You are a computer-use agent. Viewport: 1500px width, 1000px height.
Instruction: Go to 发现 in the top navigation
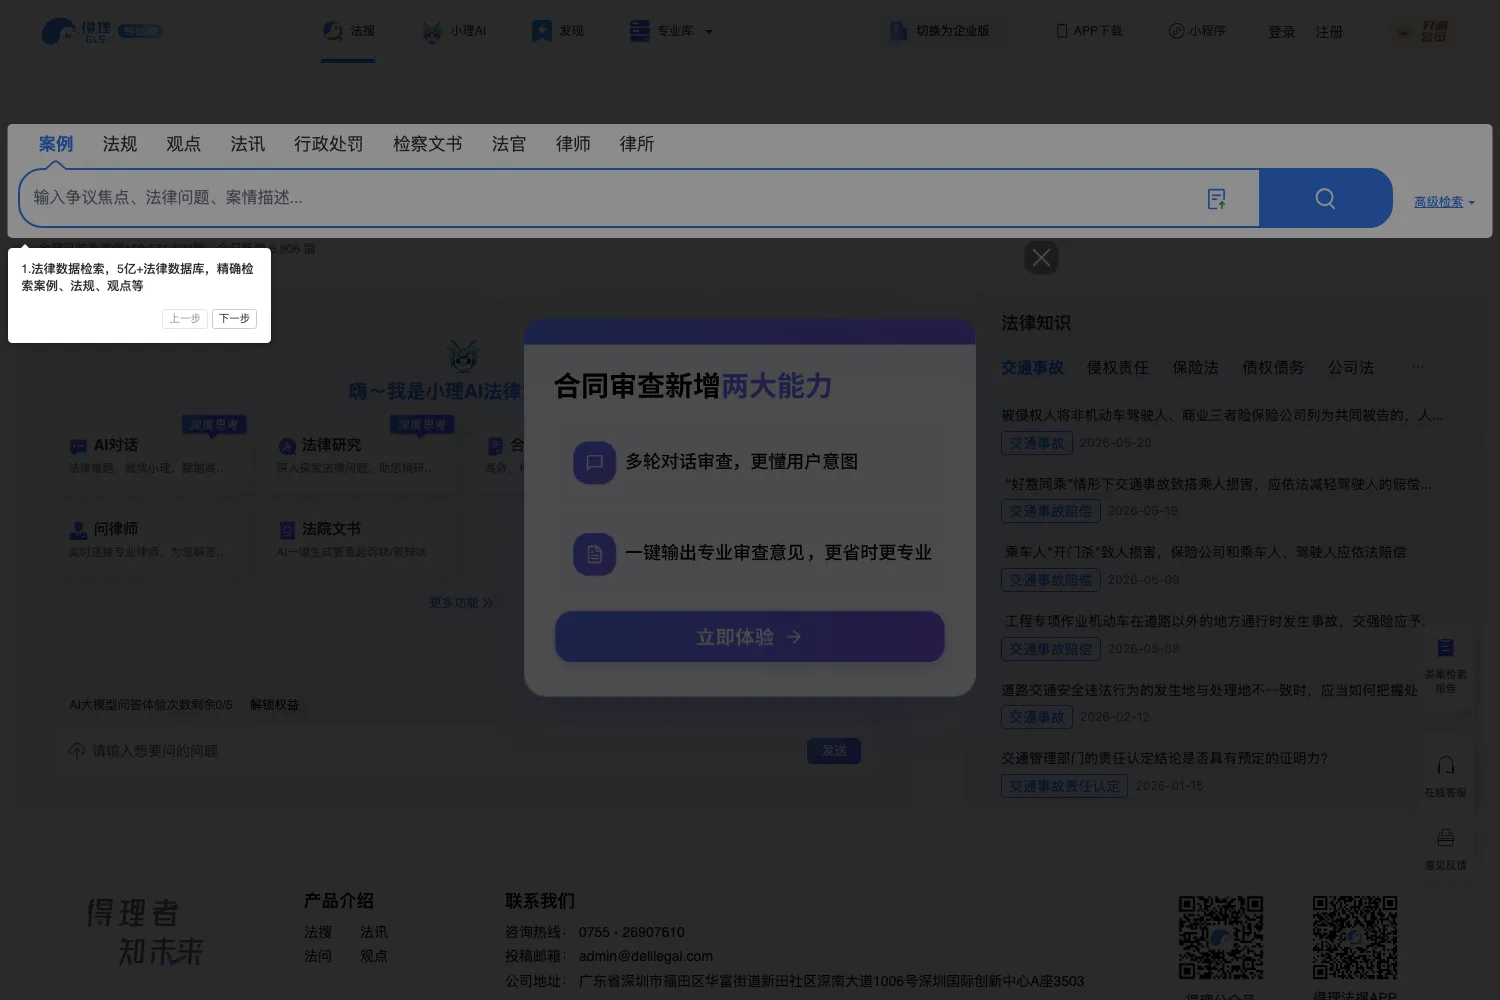click(557, 31)
